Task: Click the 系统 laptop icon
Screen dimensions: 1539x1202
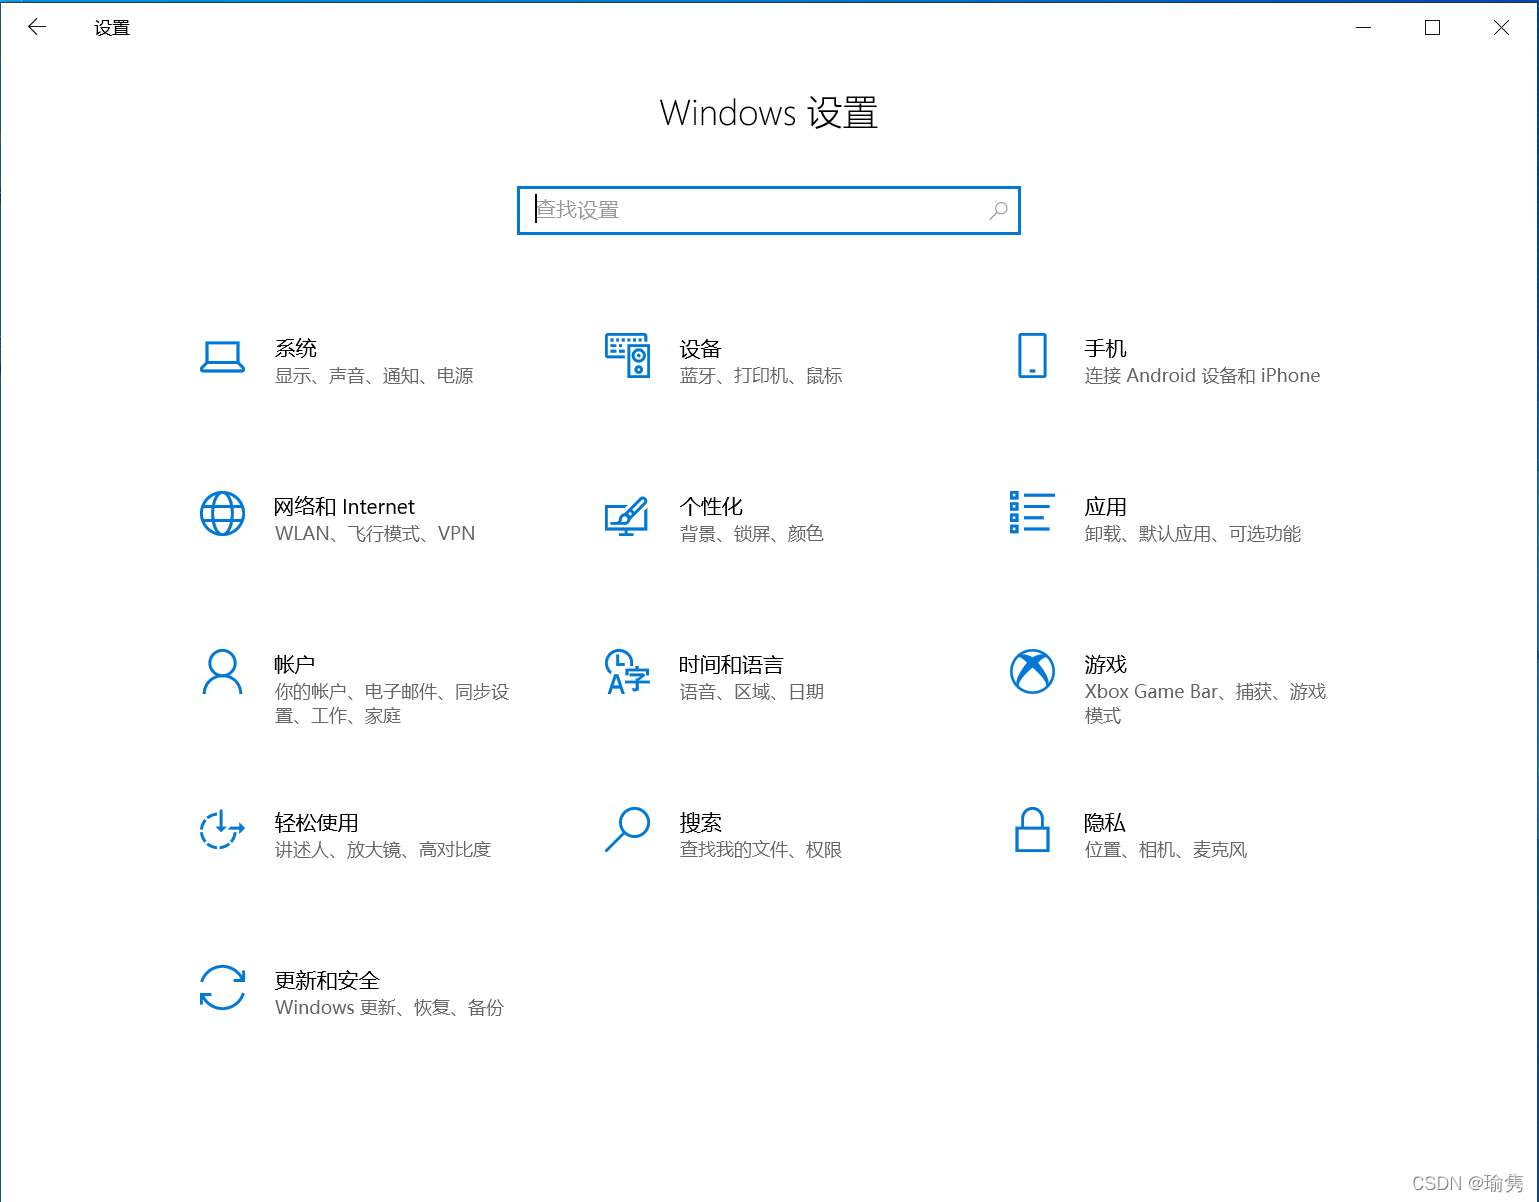Action: point(222,357)
